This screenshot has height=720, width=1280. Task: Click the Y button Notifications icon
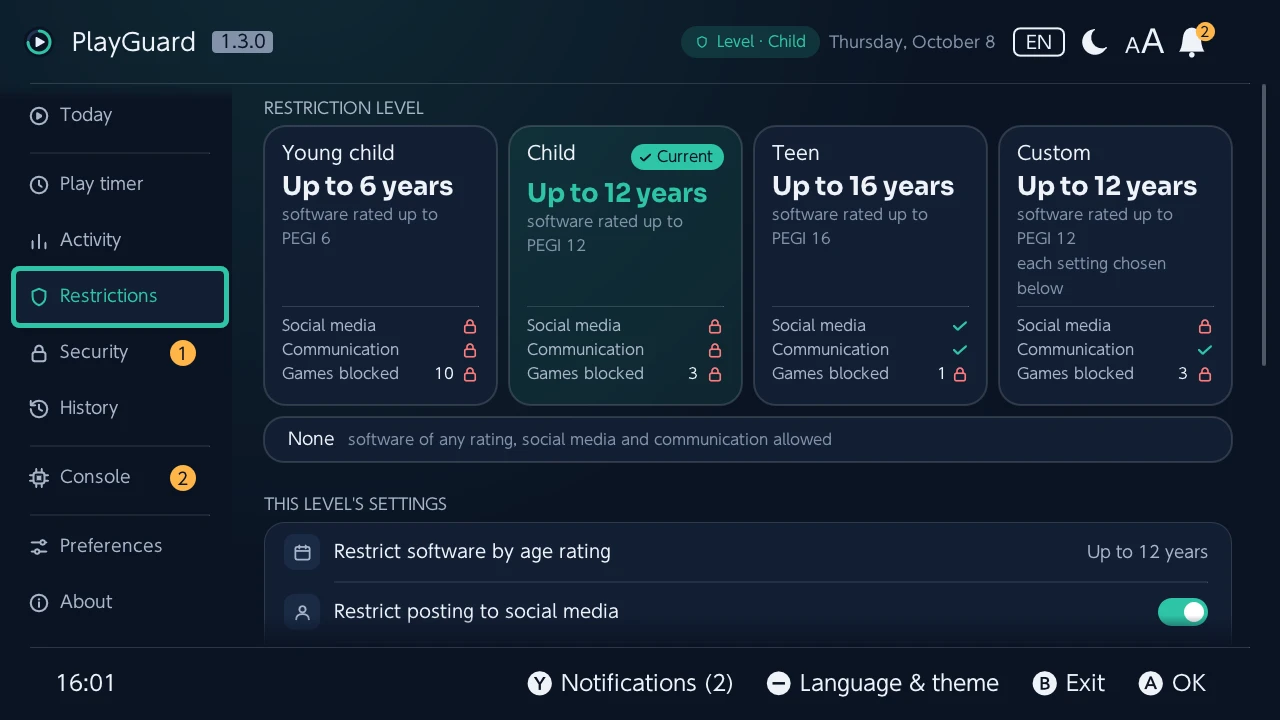click(540, 683)
